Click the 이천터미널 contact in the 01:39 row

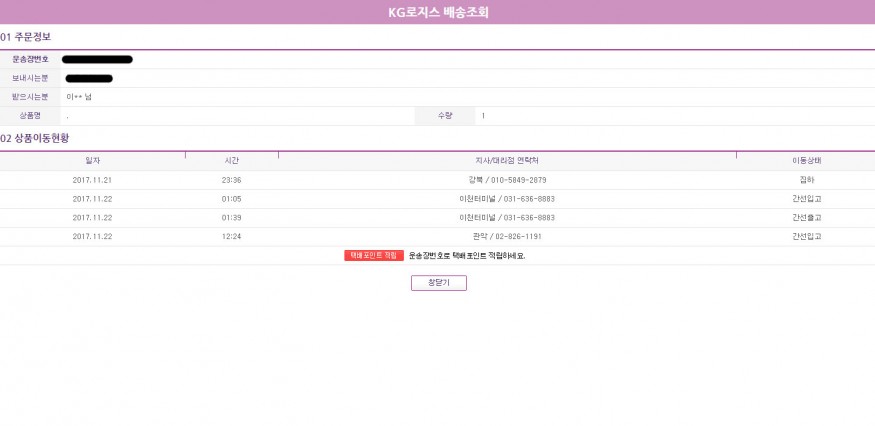pyautogui.click(x=507, y=218)
